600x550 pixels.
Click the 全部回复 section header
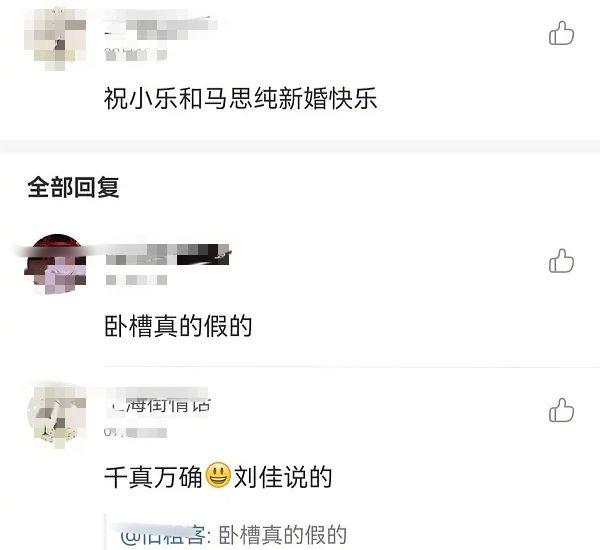coord(73,188)
